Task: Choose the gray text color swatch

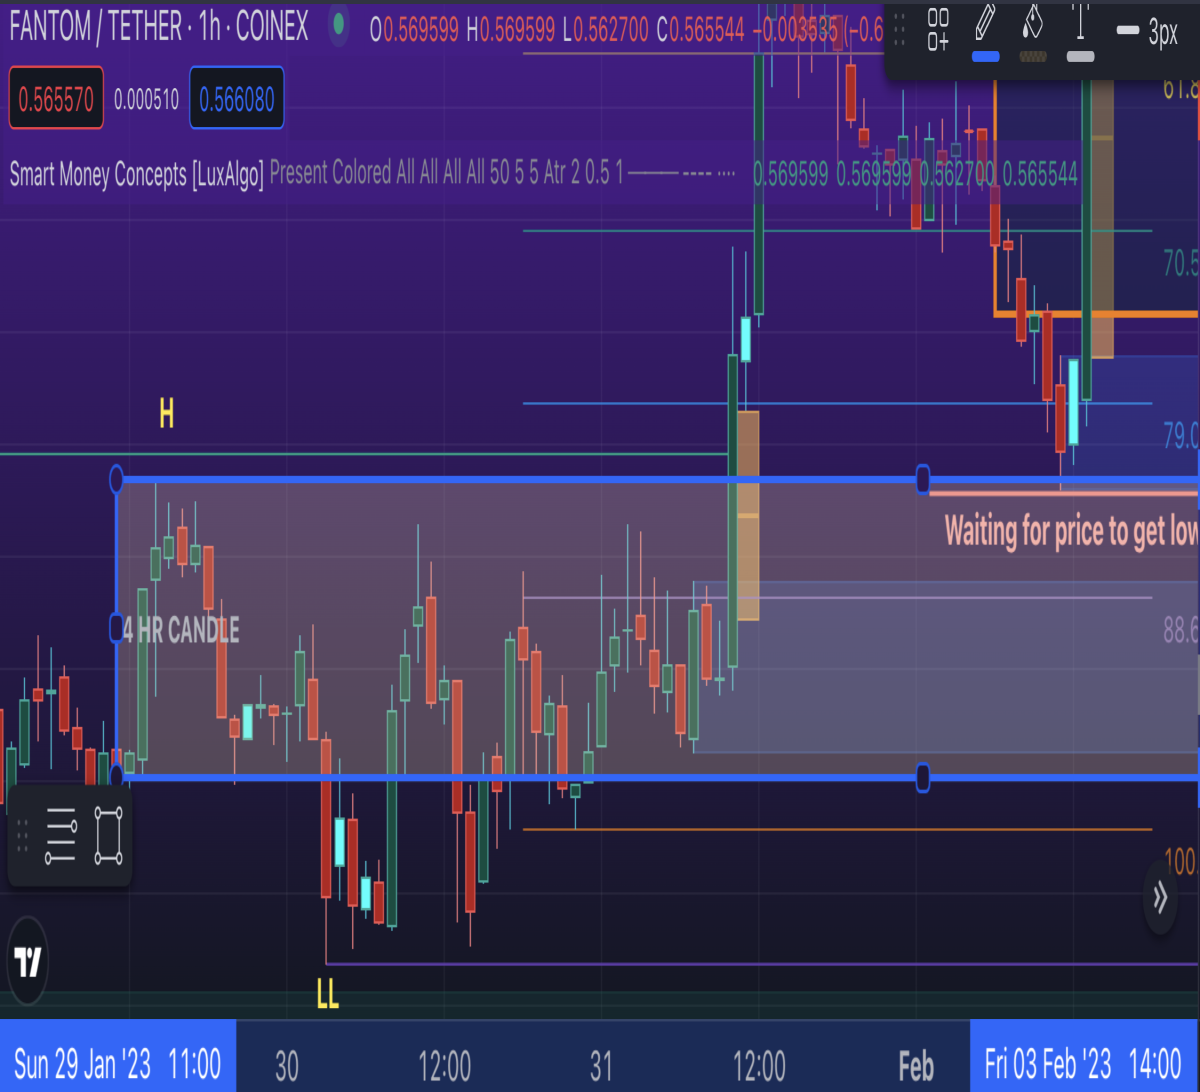Action: pyautogui.click(x=1080, y=57)
